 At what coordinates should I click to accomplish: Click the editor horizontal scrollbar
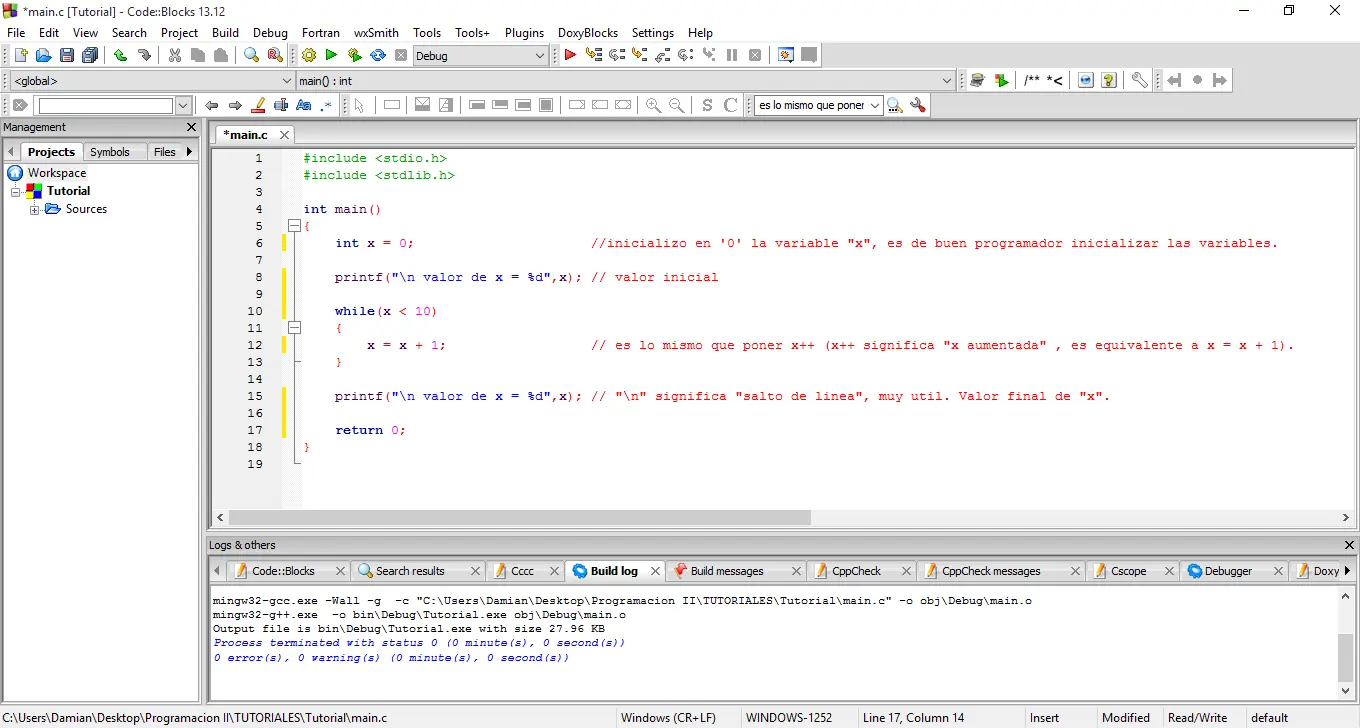pos(520,518)
